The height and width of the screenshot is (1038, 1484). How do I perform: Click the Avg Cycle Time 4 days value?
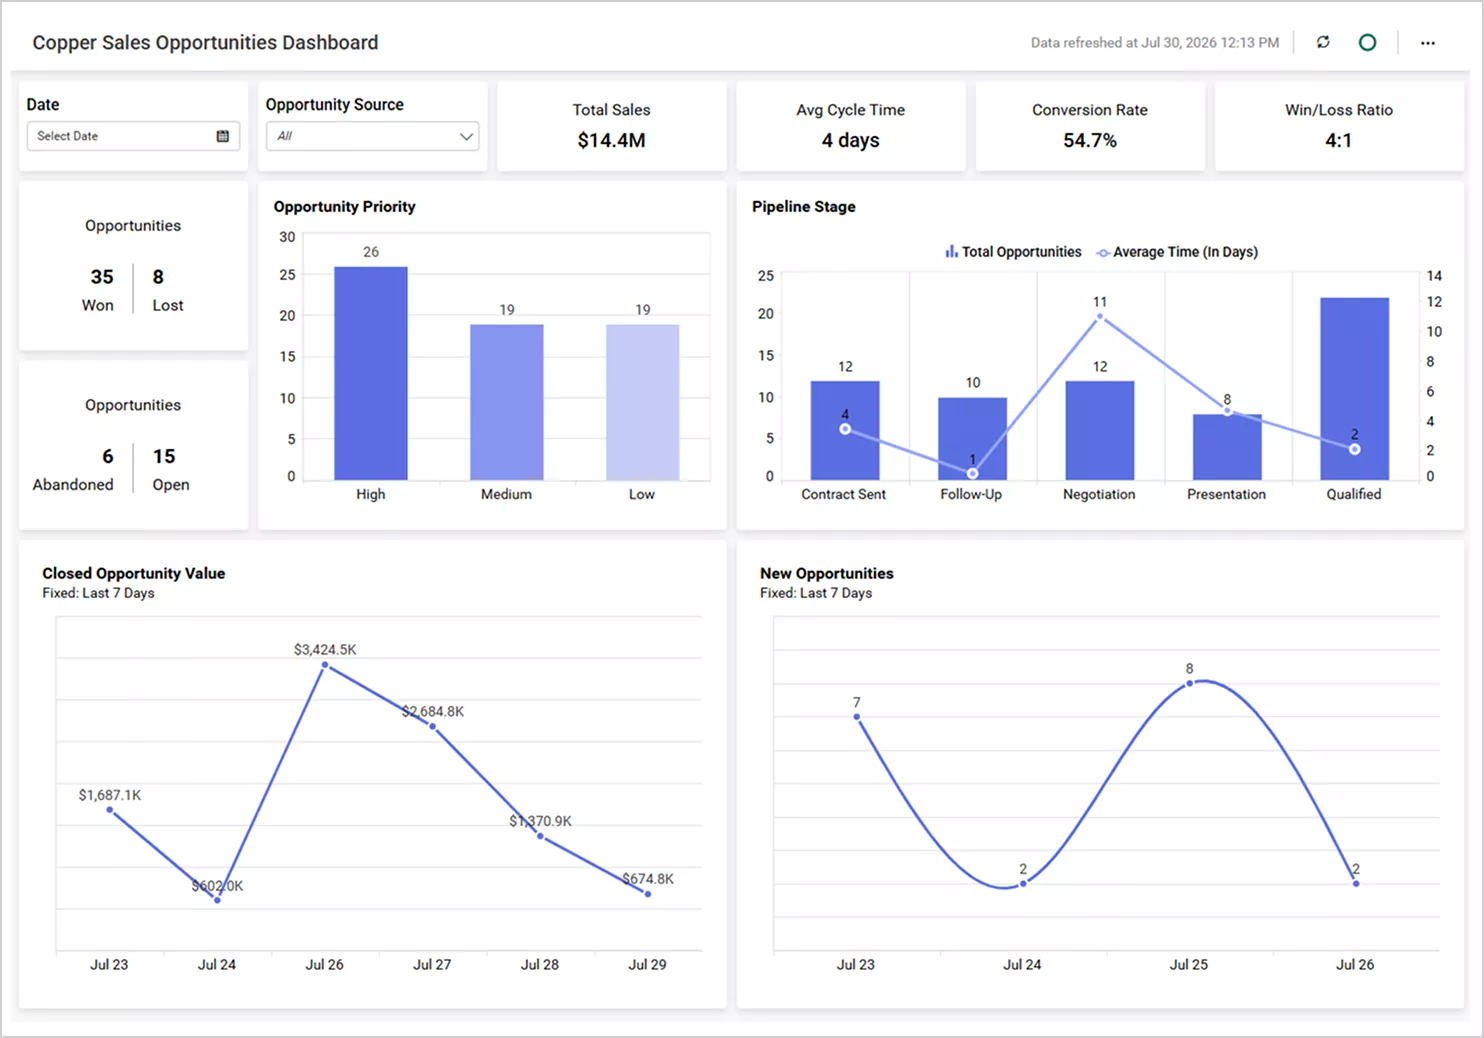pyautogui.click(x=851, y=141)
